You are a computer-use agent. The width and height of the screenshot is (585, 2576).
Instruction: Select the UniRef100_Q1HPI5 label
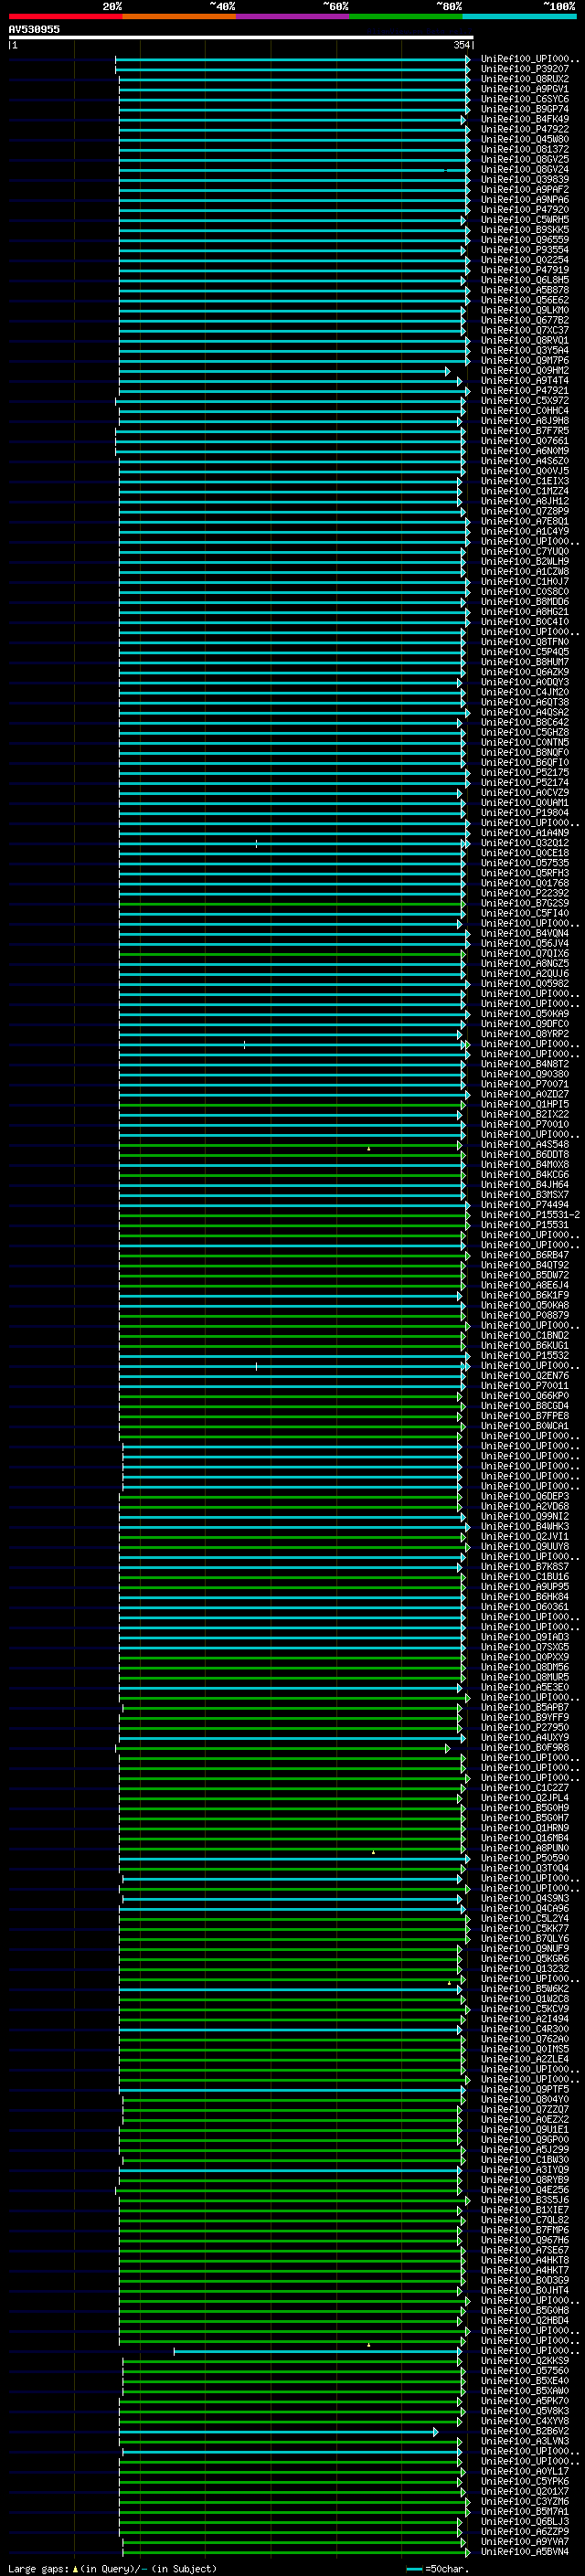525,1104
